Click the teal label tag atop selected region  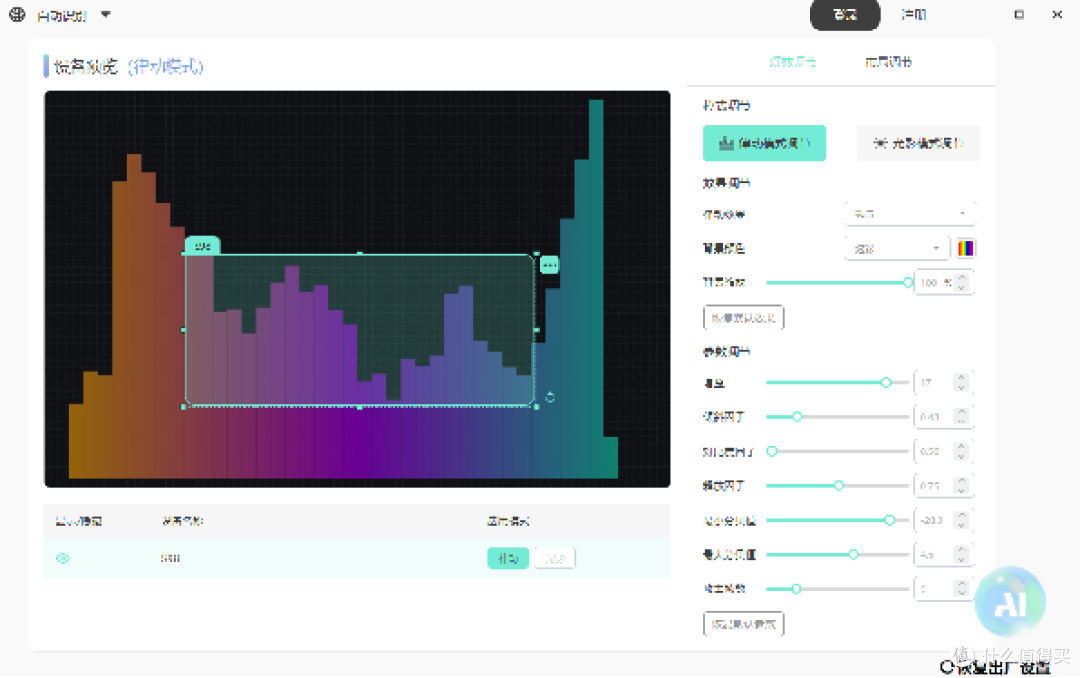coord(202,245)
